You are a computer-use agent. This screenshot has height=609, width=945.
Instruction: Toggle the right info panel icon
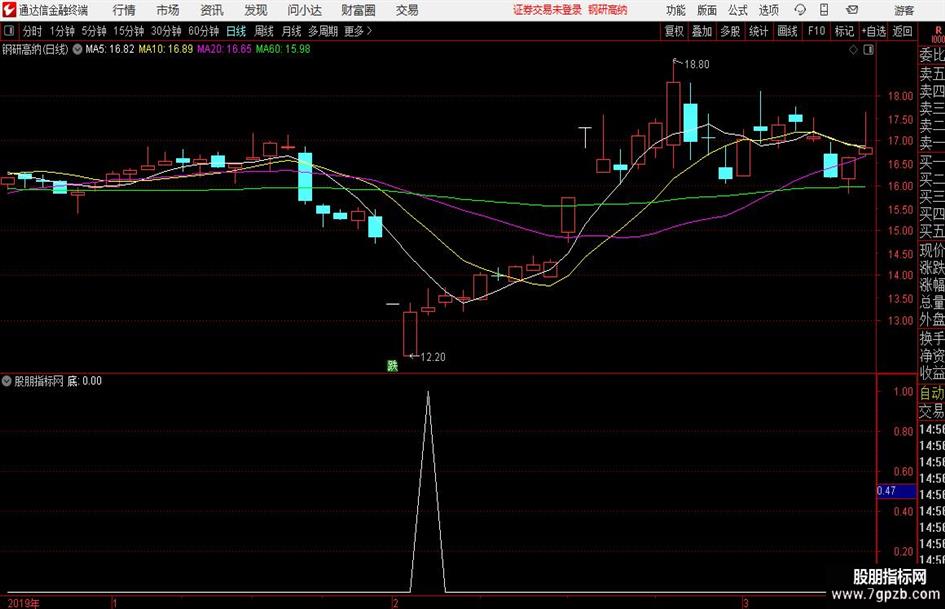[x=868, y=49]
